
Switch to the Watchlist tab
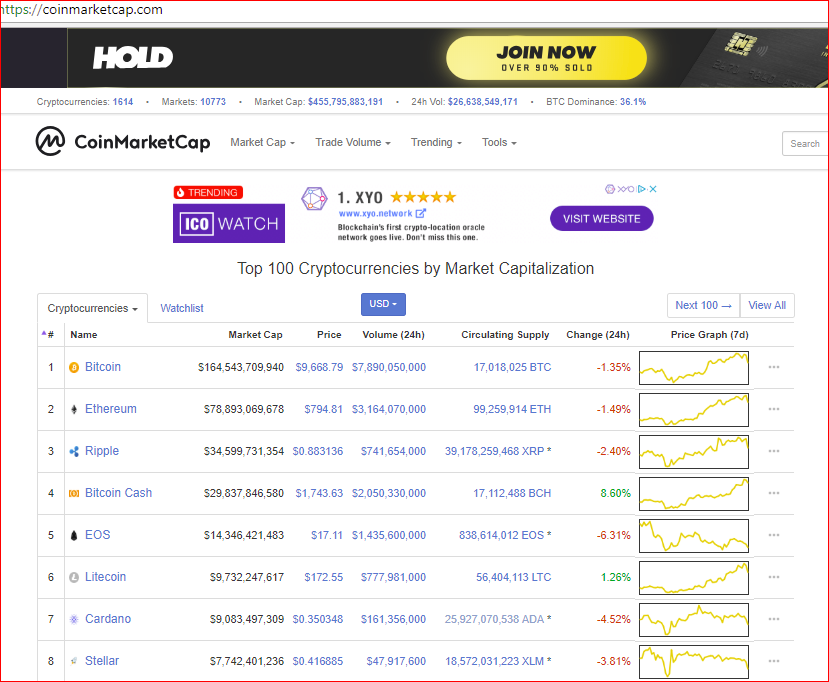pyautogui.click(x=182, y=308)
